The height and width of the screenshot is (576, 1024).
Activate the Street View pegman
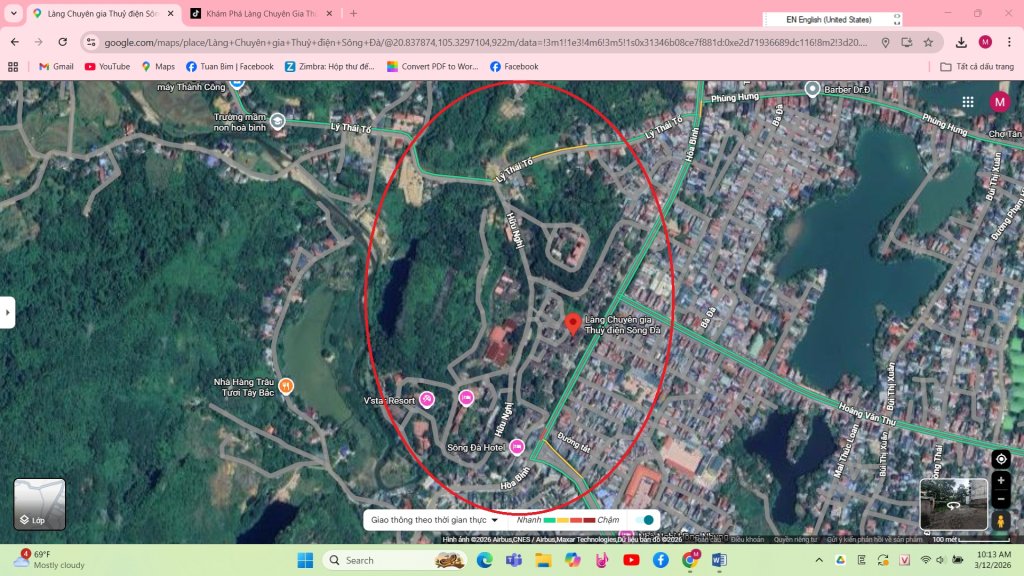tap(1000, 521)
